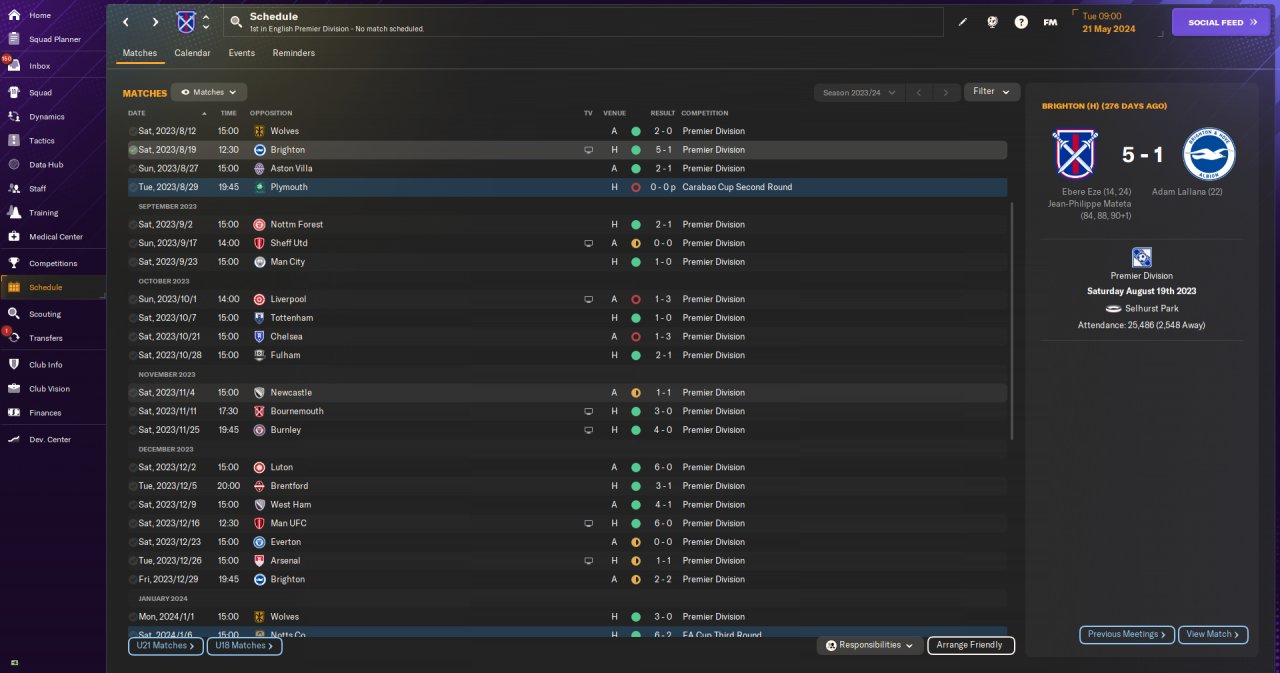Click the View Match button
This screenshot has width=1280, height=673.
coord(1213,634)
